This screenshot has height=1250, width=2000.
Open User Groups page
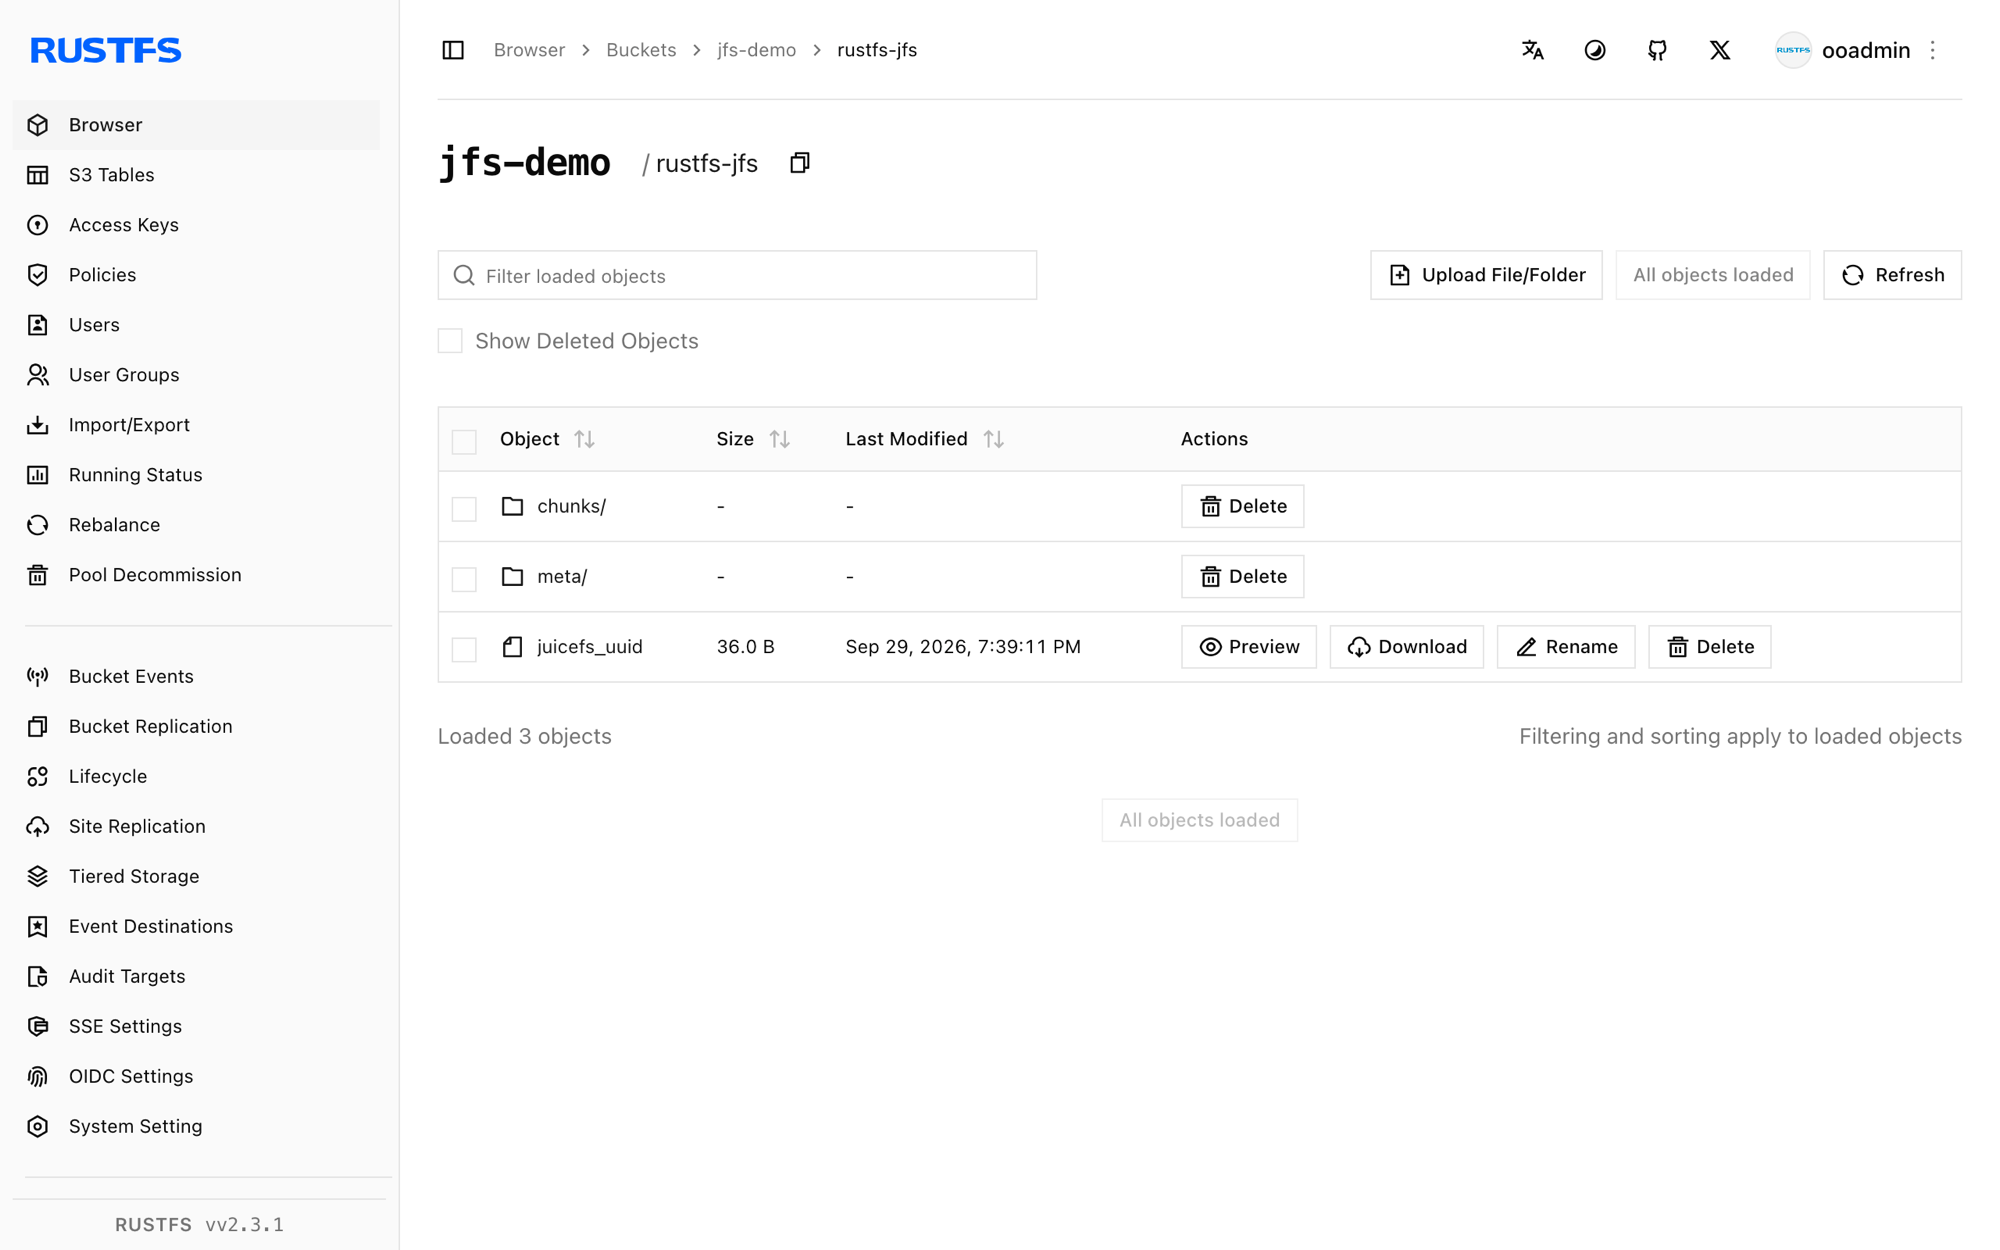tap(196, 375)
